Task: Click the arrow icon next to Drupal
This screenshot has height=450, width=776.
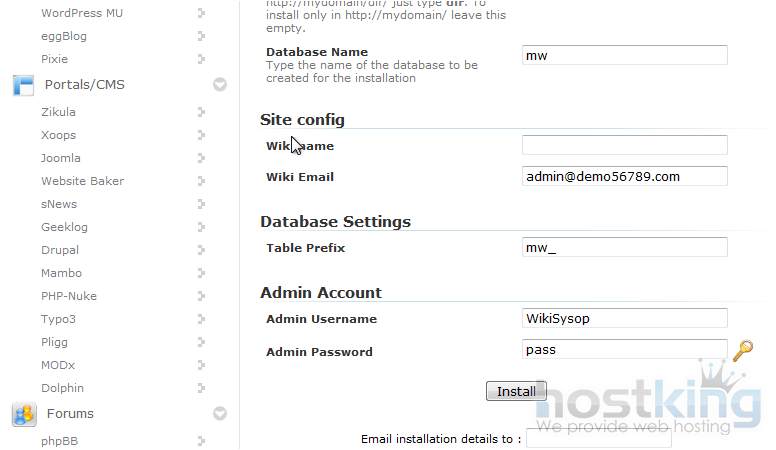Action: (x=201, y=250)
